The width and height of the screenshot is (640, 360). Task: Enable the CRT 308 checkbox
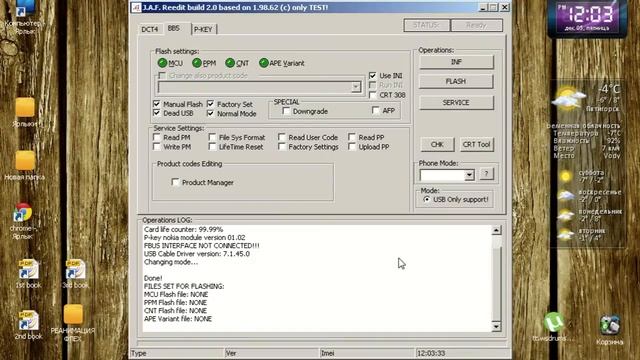tap(373, 95)
